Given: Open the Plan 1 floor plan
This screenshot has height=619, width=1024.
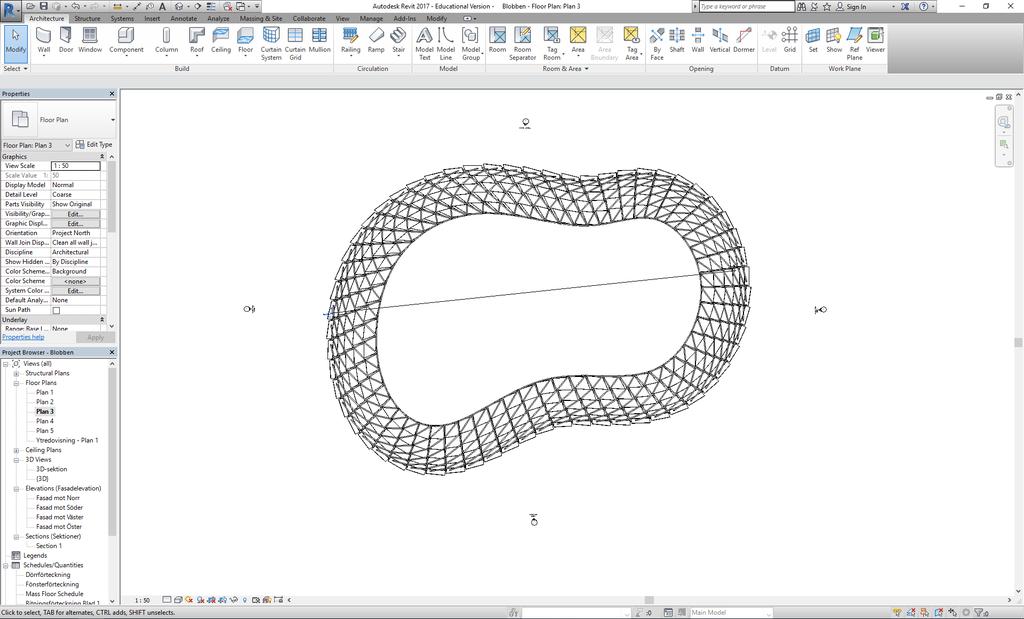Looking at the screenshot, I should (45, 392).
